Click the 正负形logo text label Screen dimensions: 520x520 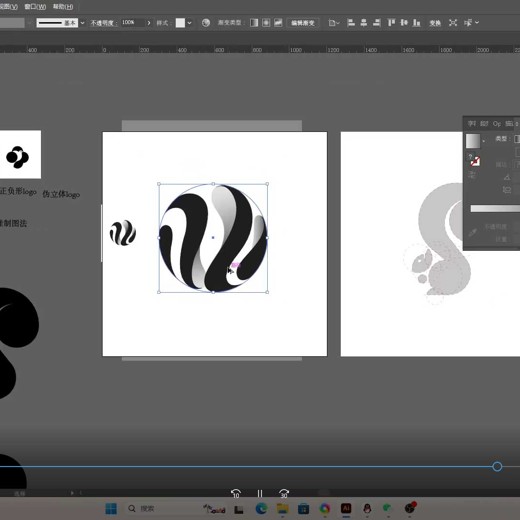(x=18, y=191)
